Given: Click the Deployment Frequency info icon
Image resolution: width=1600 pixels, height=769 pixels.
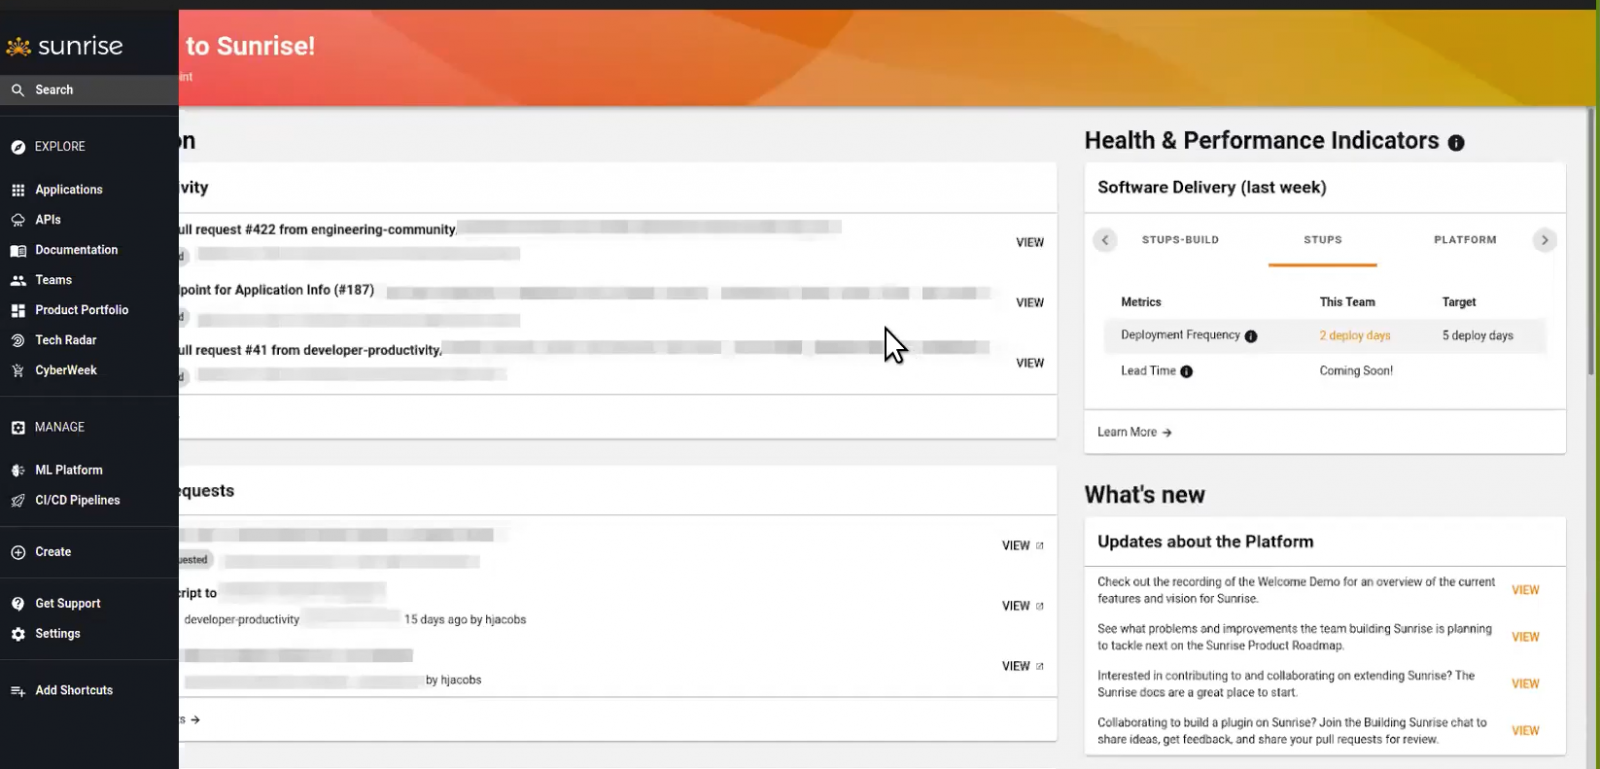Looking at the screenshot, I should 1251,337.
